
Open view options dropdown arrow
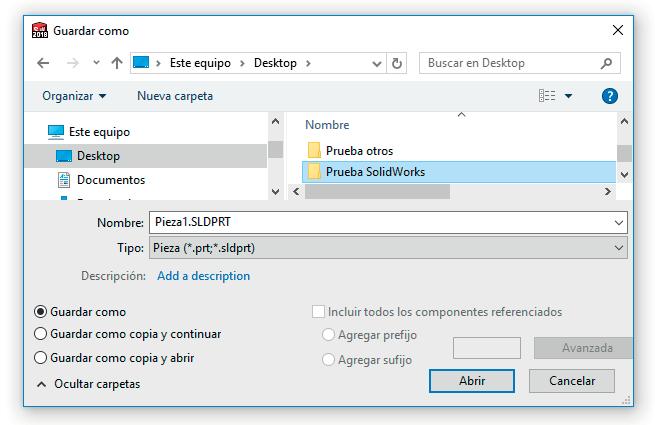[569, 96]
